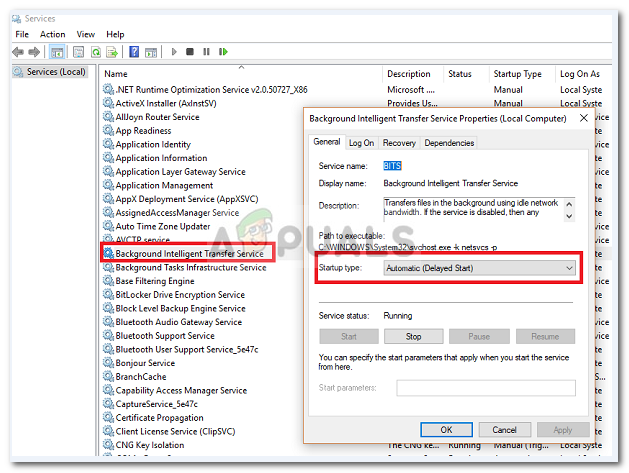Click the Start Service play icon
The height and width of the screenshot is (473, 629).
point(174,52)
